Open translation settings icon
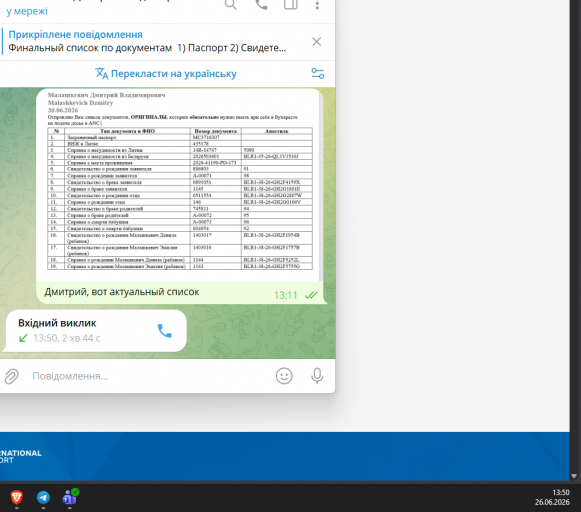The height and width of the screenshot is (512, 581). pyautogui.click(x=318, y=73)
